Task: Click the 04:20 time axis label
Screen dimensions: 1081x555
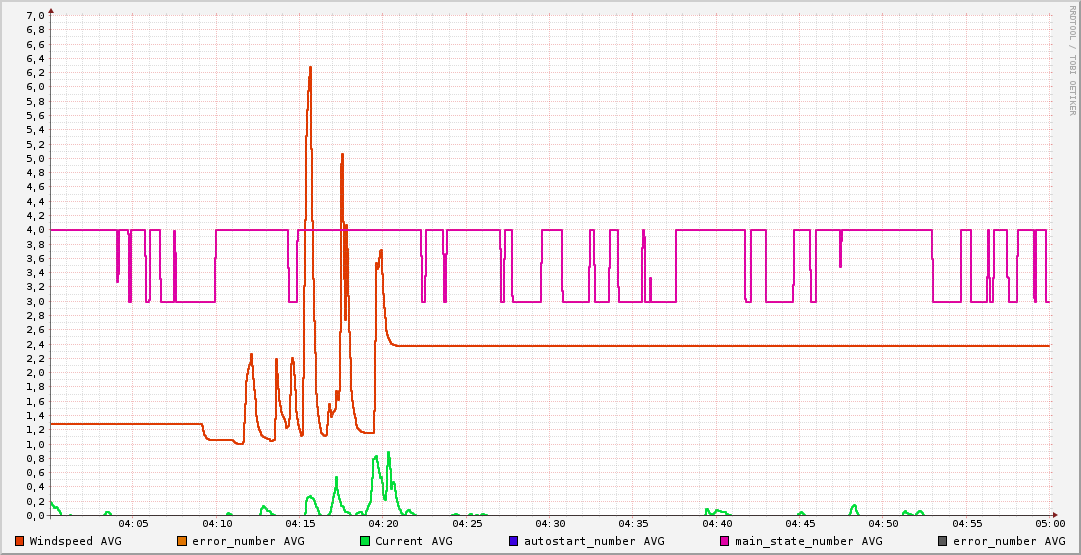Action: (383, 524)
